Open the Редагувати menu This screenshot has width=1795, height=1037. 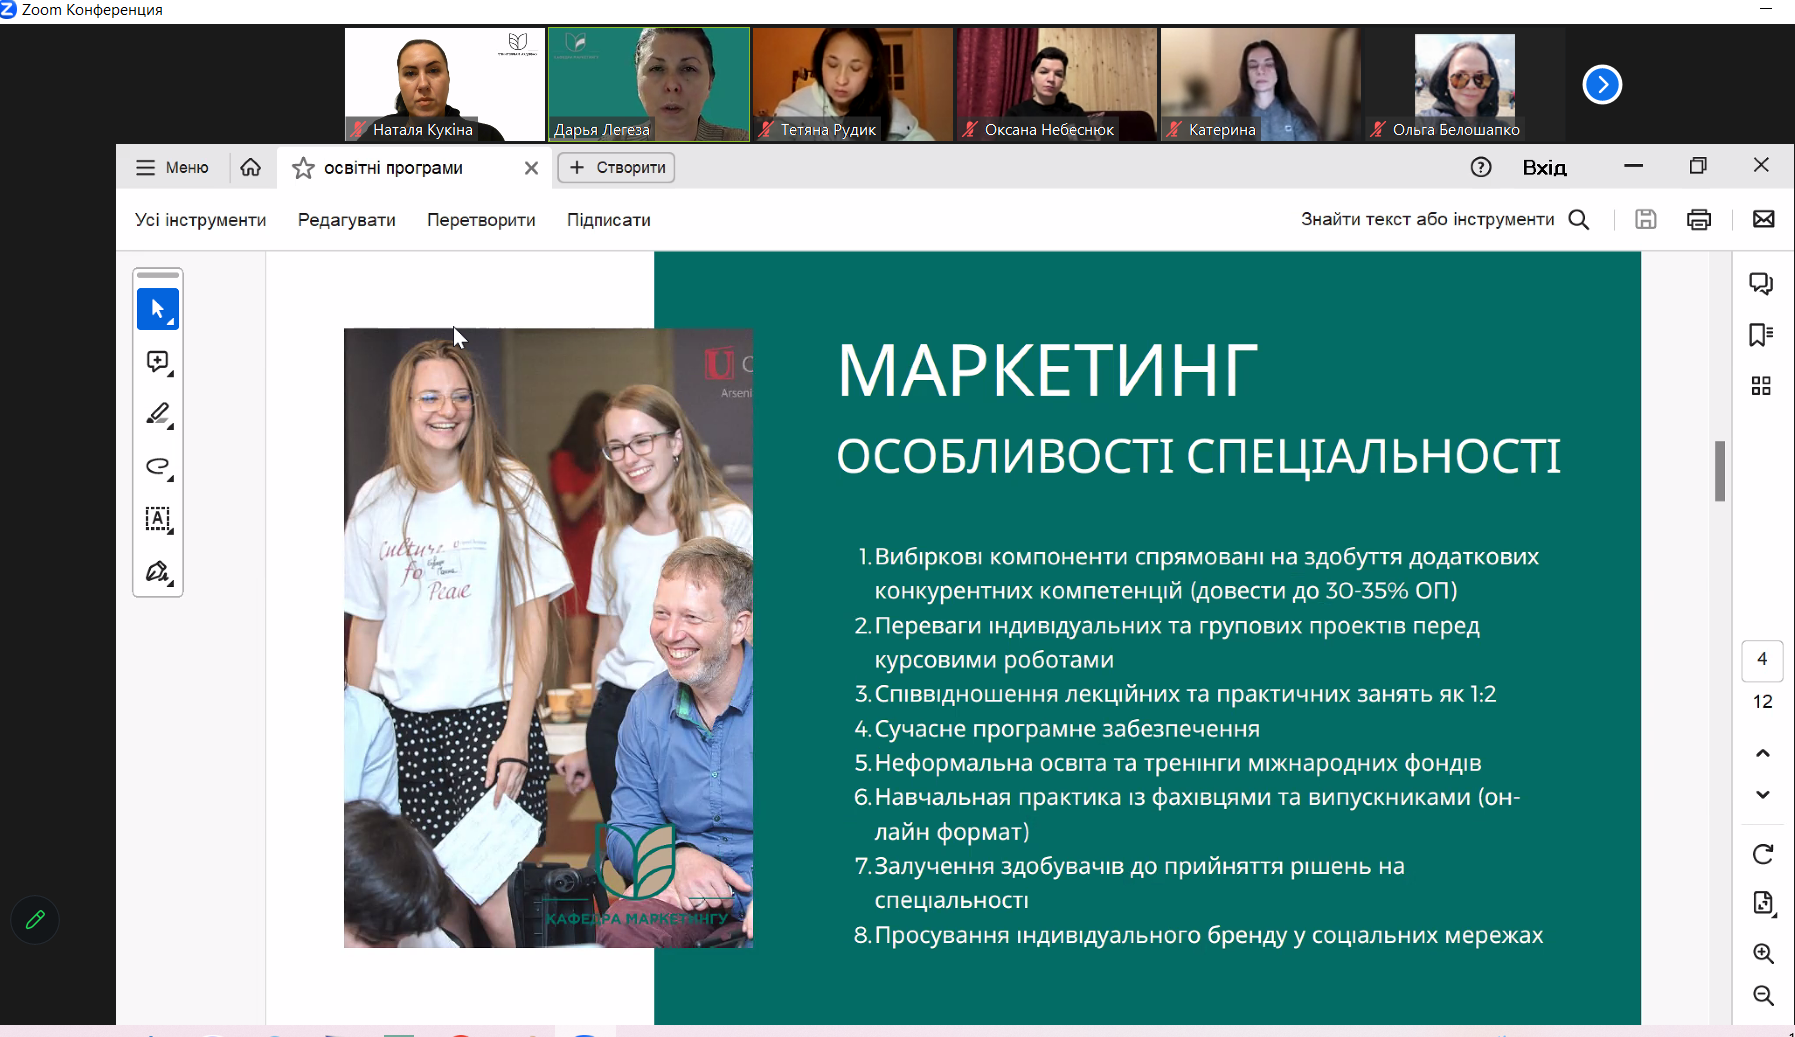click(x=346, y=220)
